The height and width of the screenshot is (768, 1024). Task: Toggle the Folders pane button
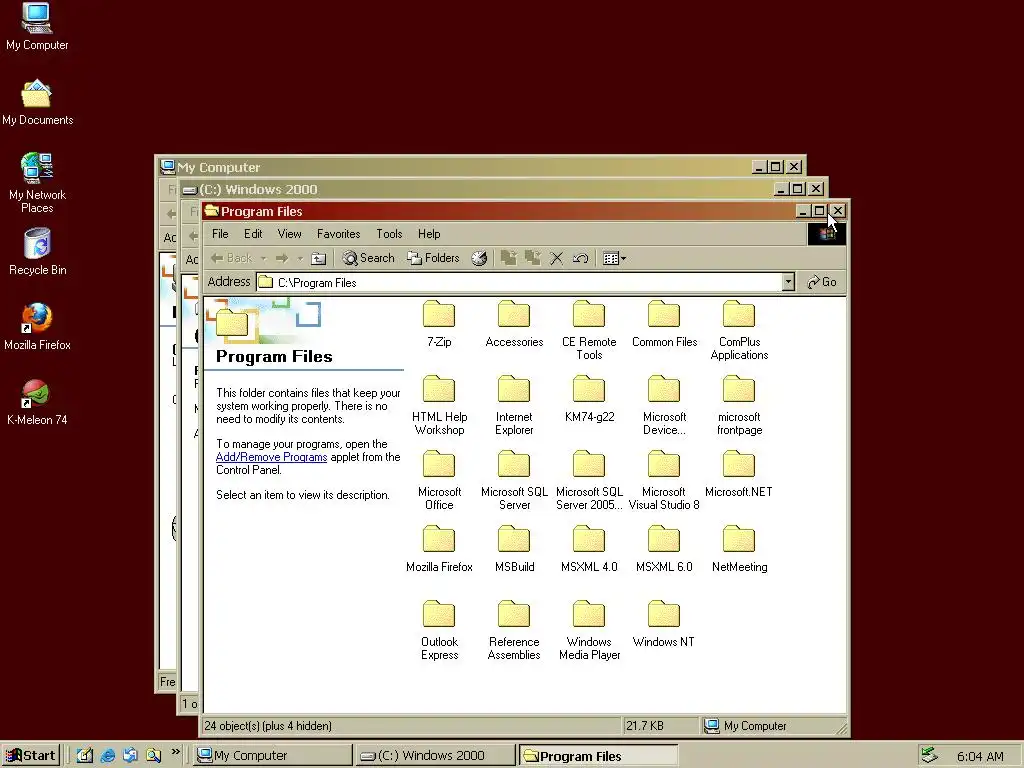434,259
